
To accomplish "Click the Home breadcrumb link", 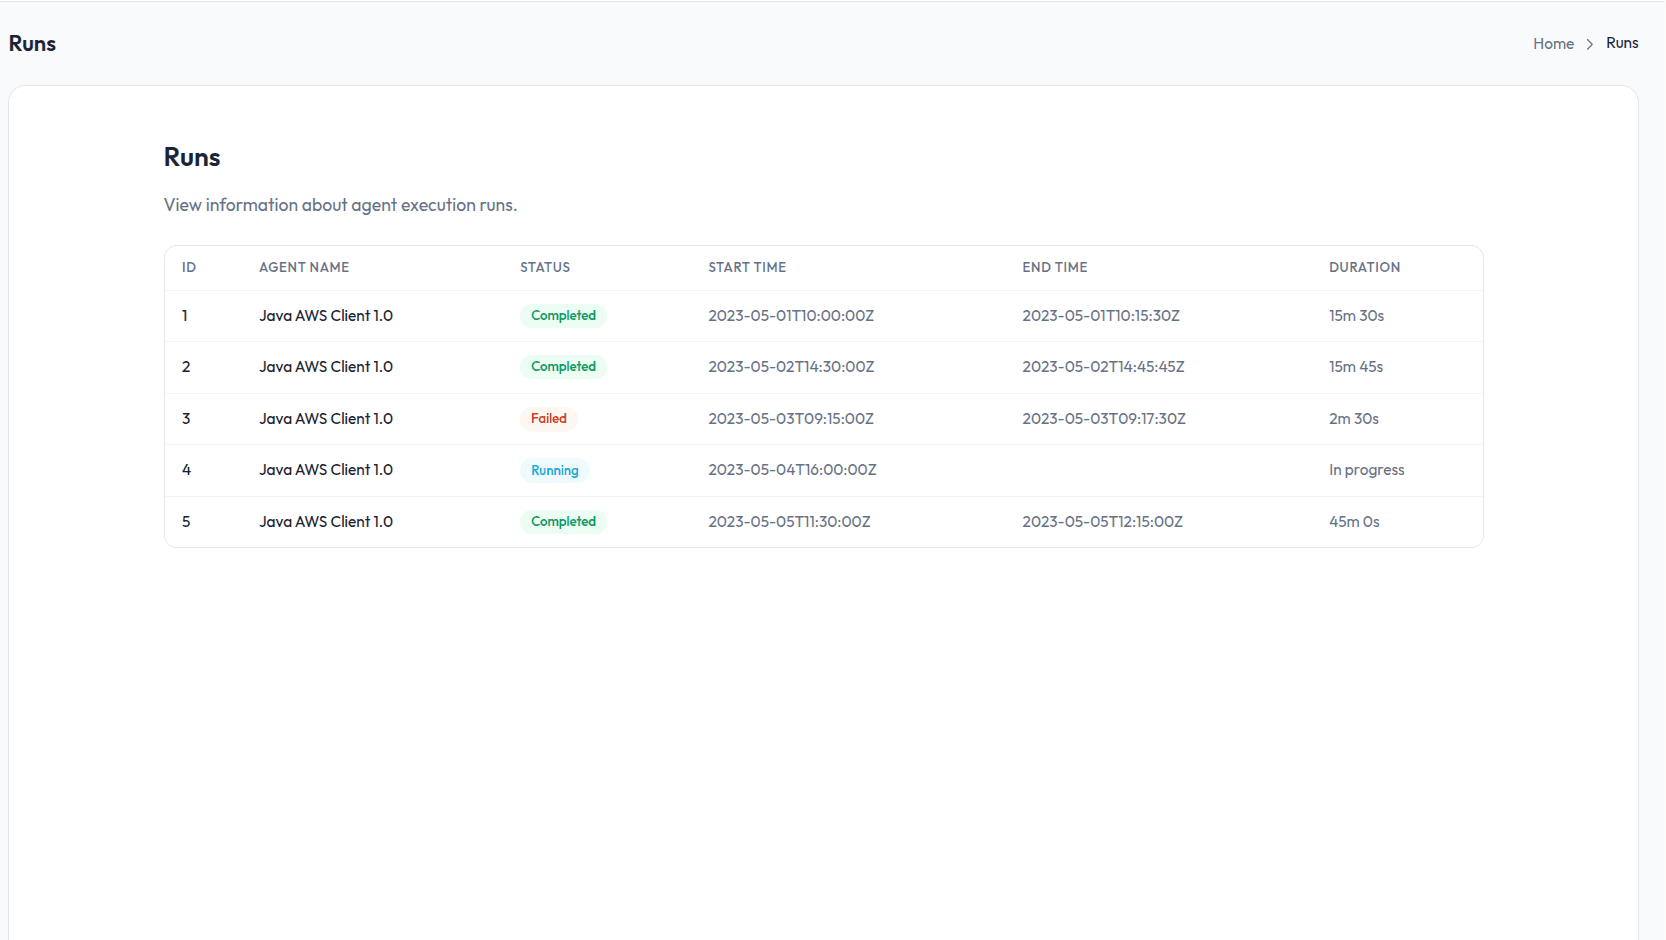I will pyautogui.click(x=1553, y=44).
